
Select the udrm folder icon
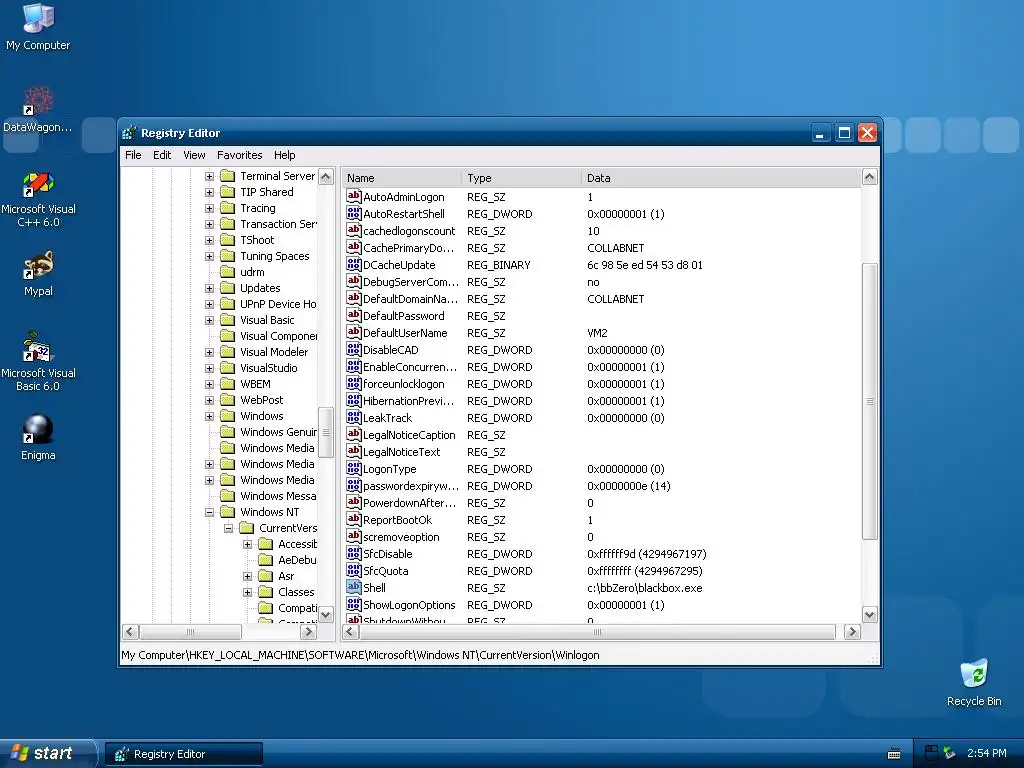point(227,272)
